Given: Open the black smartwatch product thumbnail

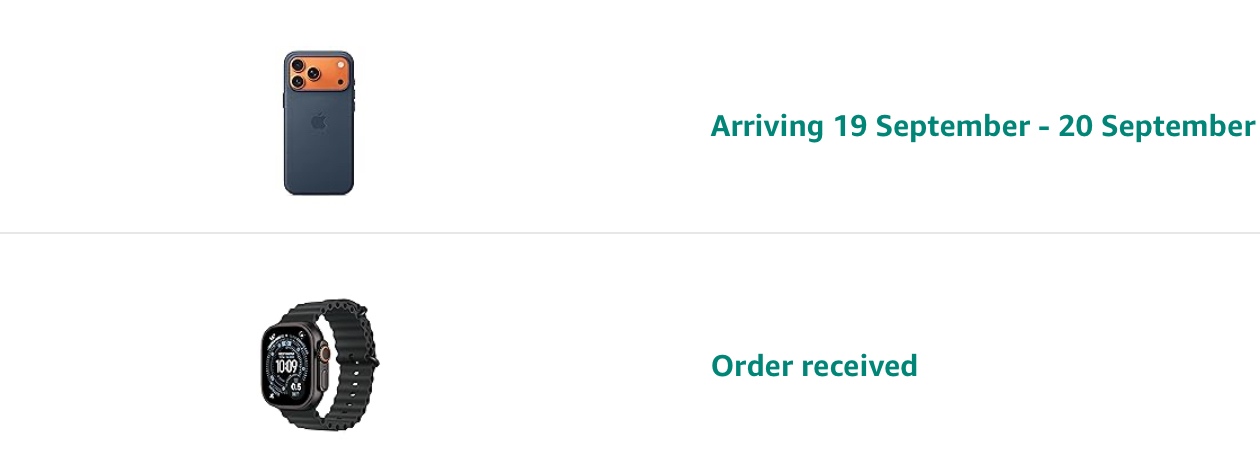Looking at the screenshot, I should (x=318, y=365).
